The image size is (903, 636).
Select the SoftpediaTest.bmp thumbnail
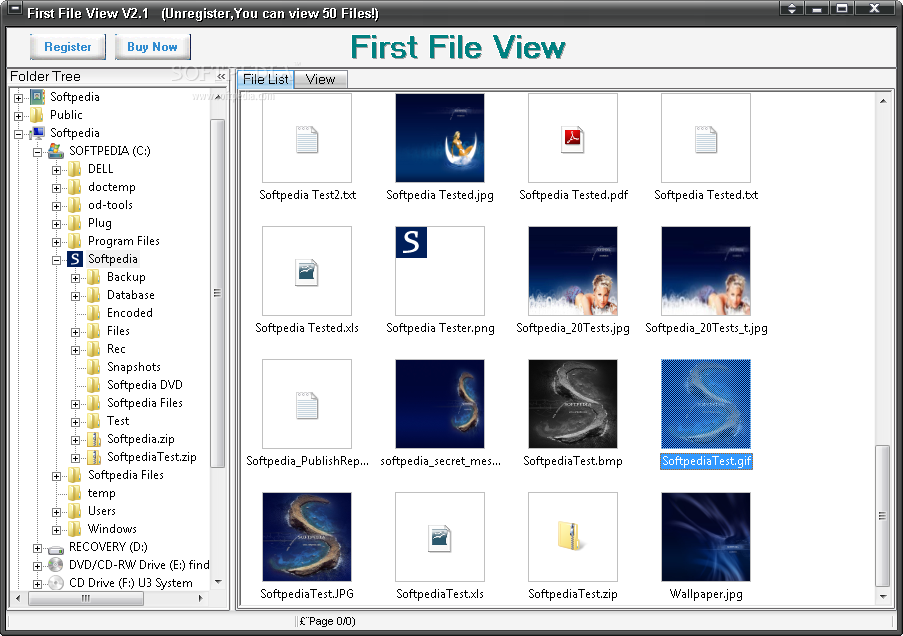click(x=573, y=404)
